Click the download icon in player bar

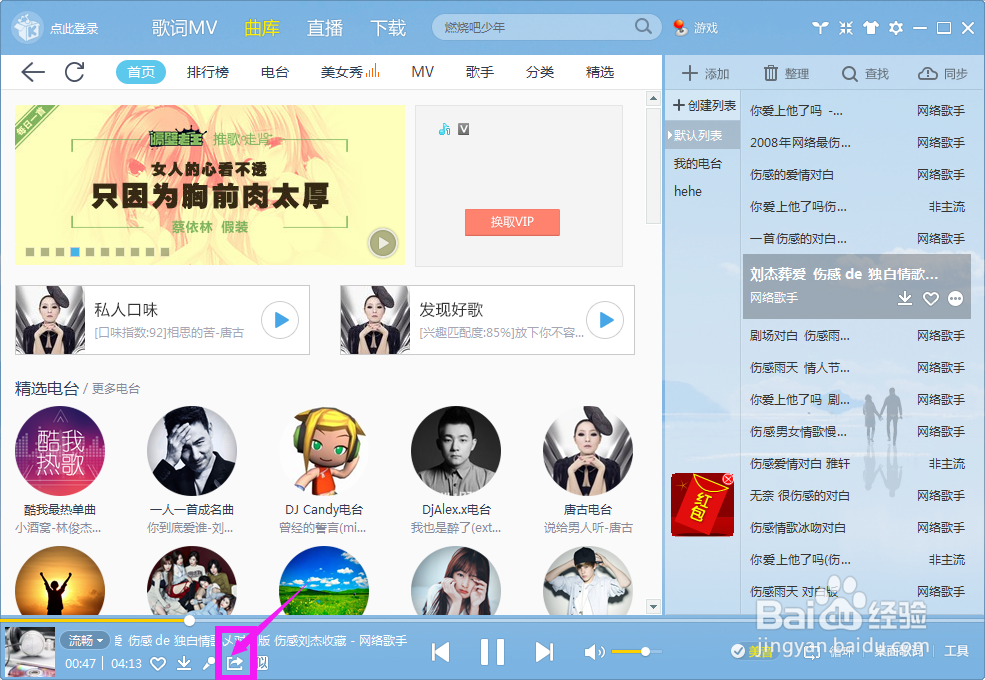click(184, 663)
